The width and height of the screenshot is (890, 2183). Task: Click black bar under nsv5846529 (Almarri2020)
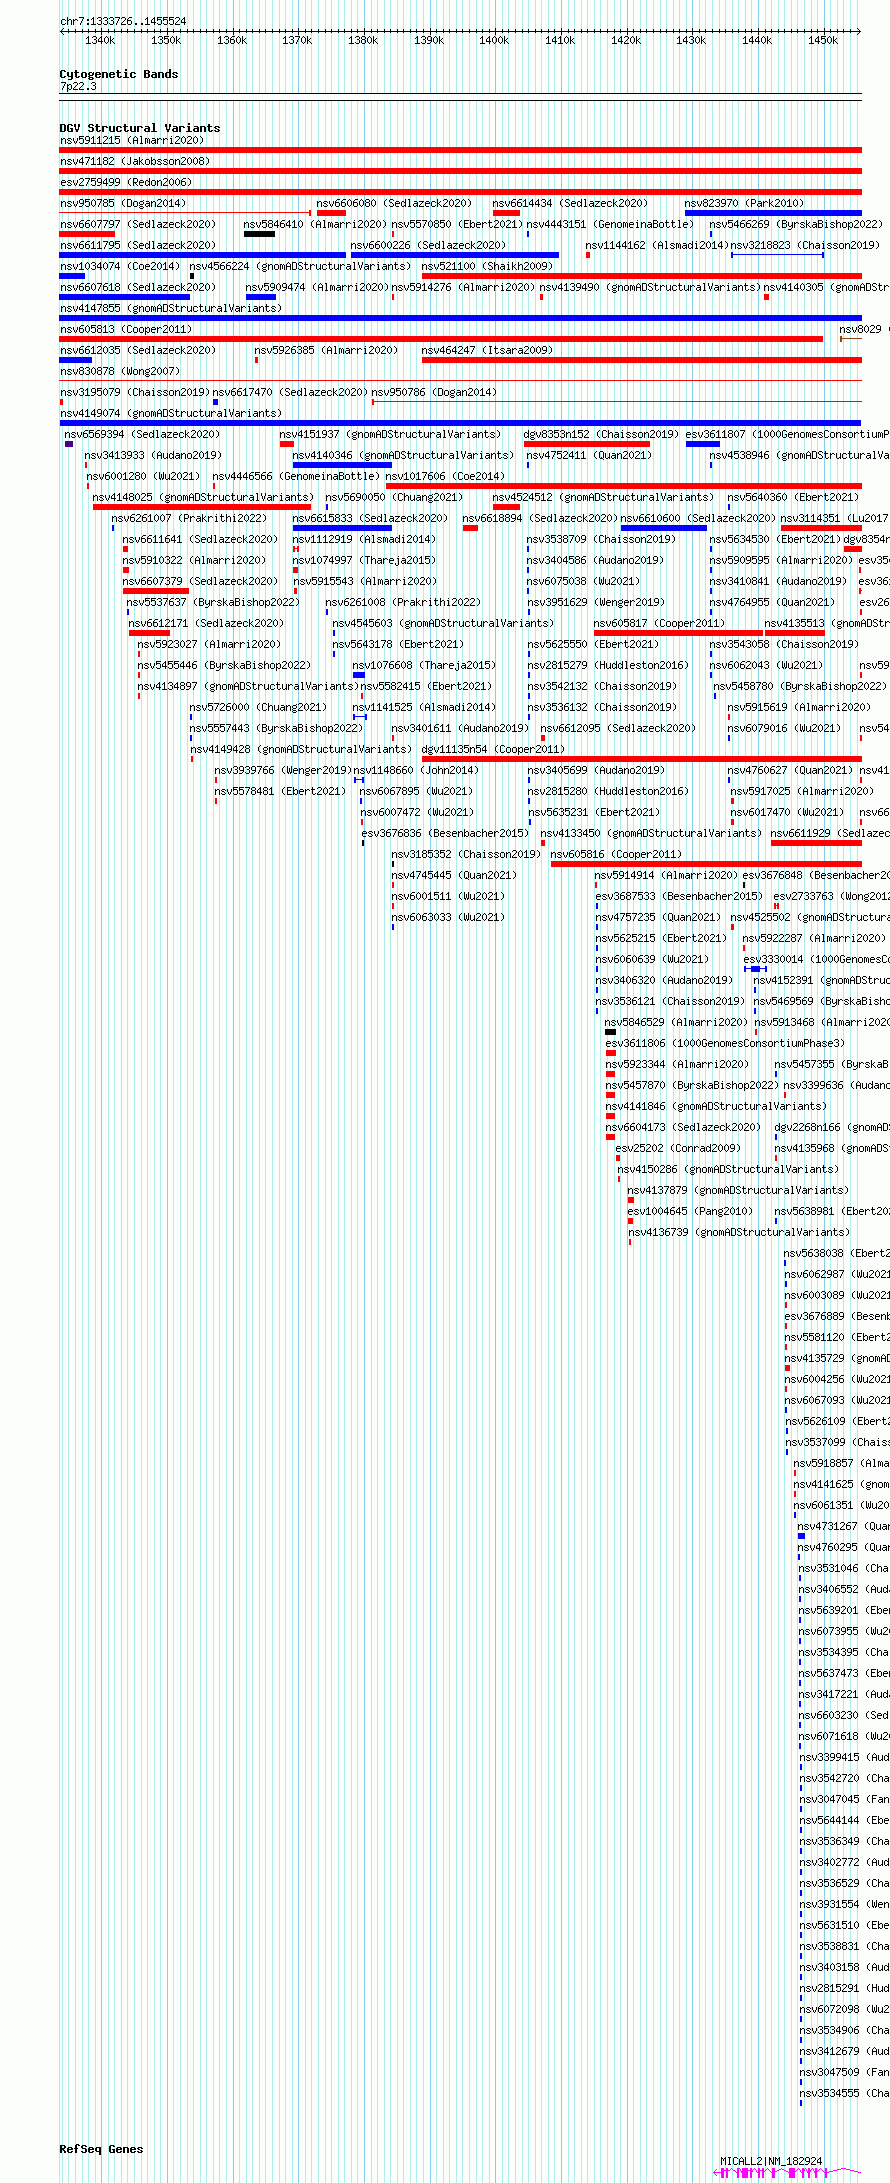[x=611, y=1032]
